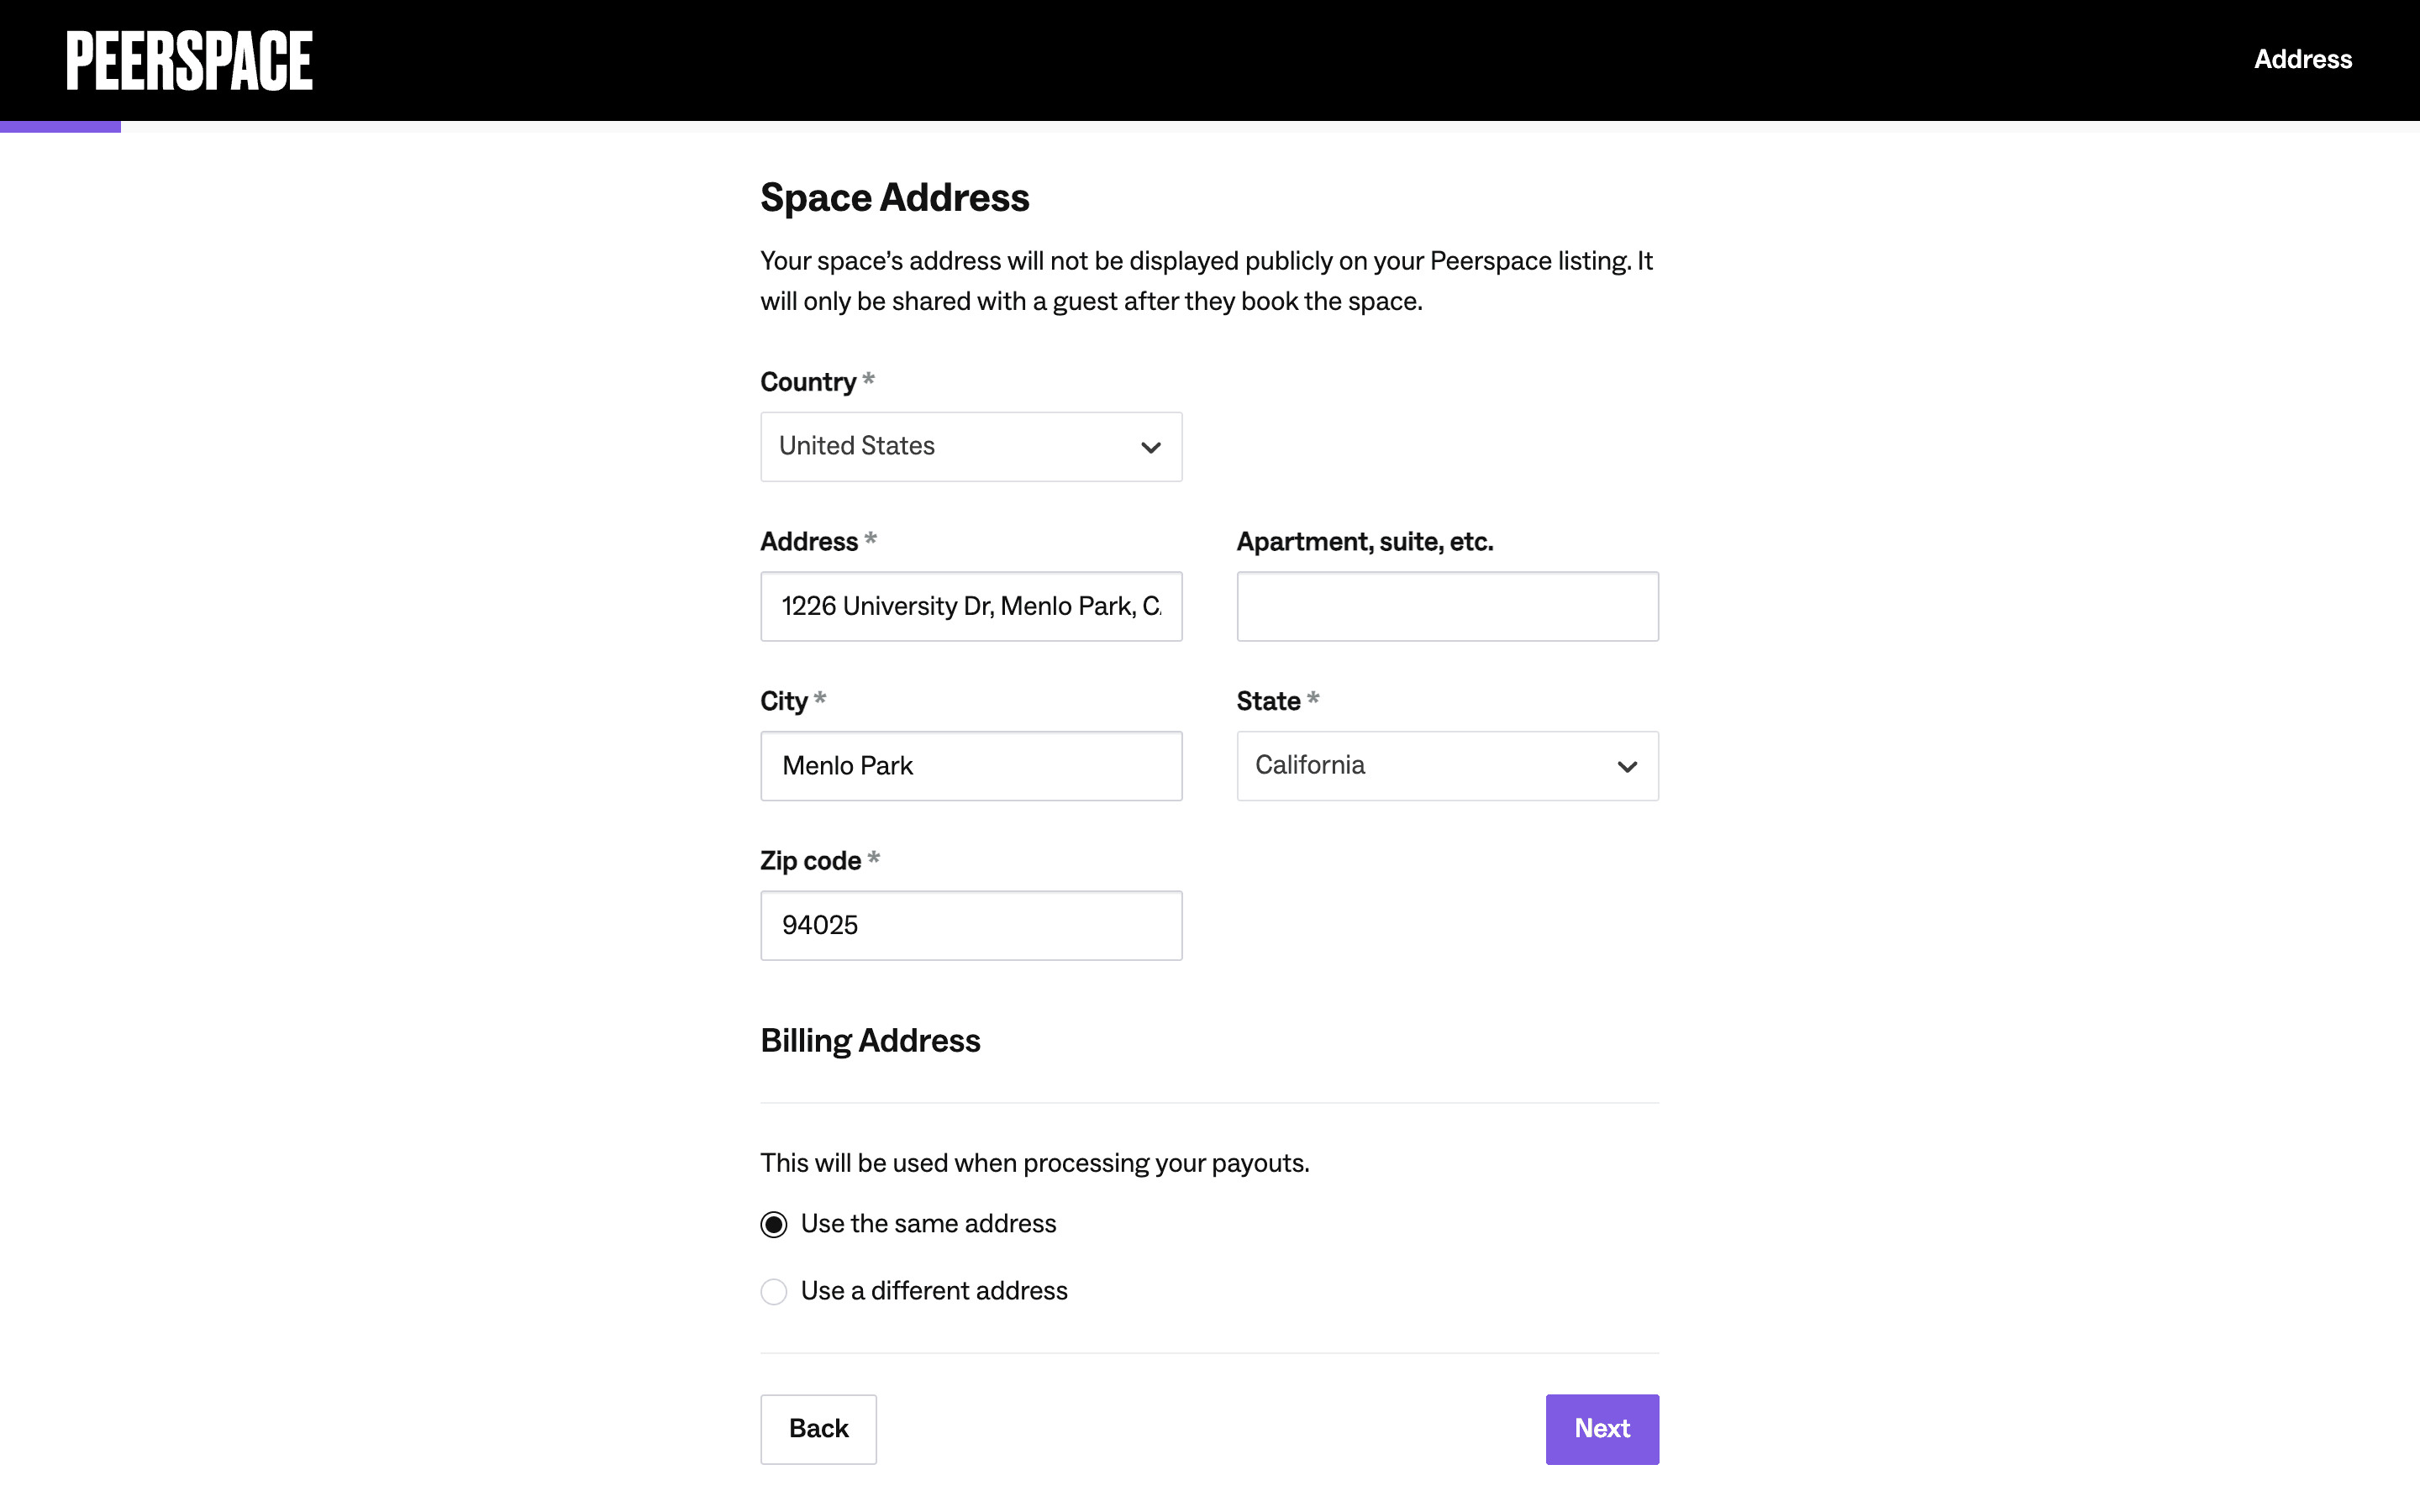This screenshot has height=1512, width=2420.
Task: Click the United States selected value
Action: pyautogui.click(x=857, y=446)
